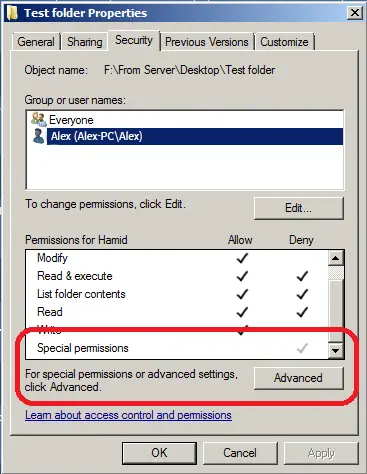Screen dimensions: 367x474
Task: Switch to the Previous Versions tab
Action: tap(207, 42)
